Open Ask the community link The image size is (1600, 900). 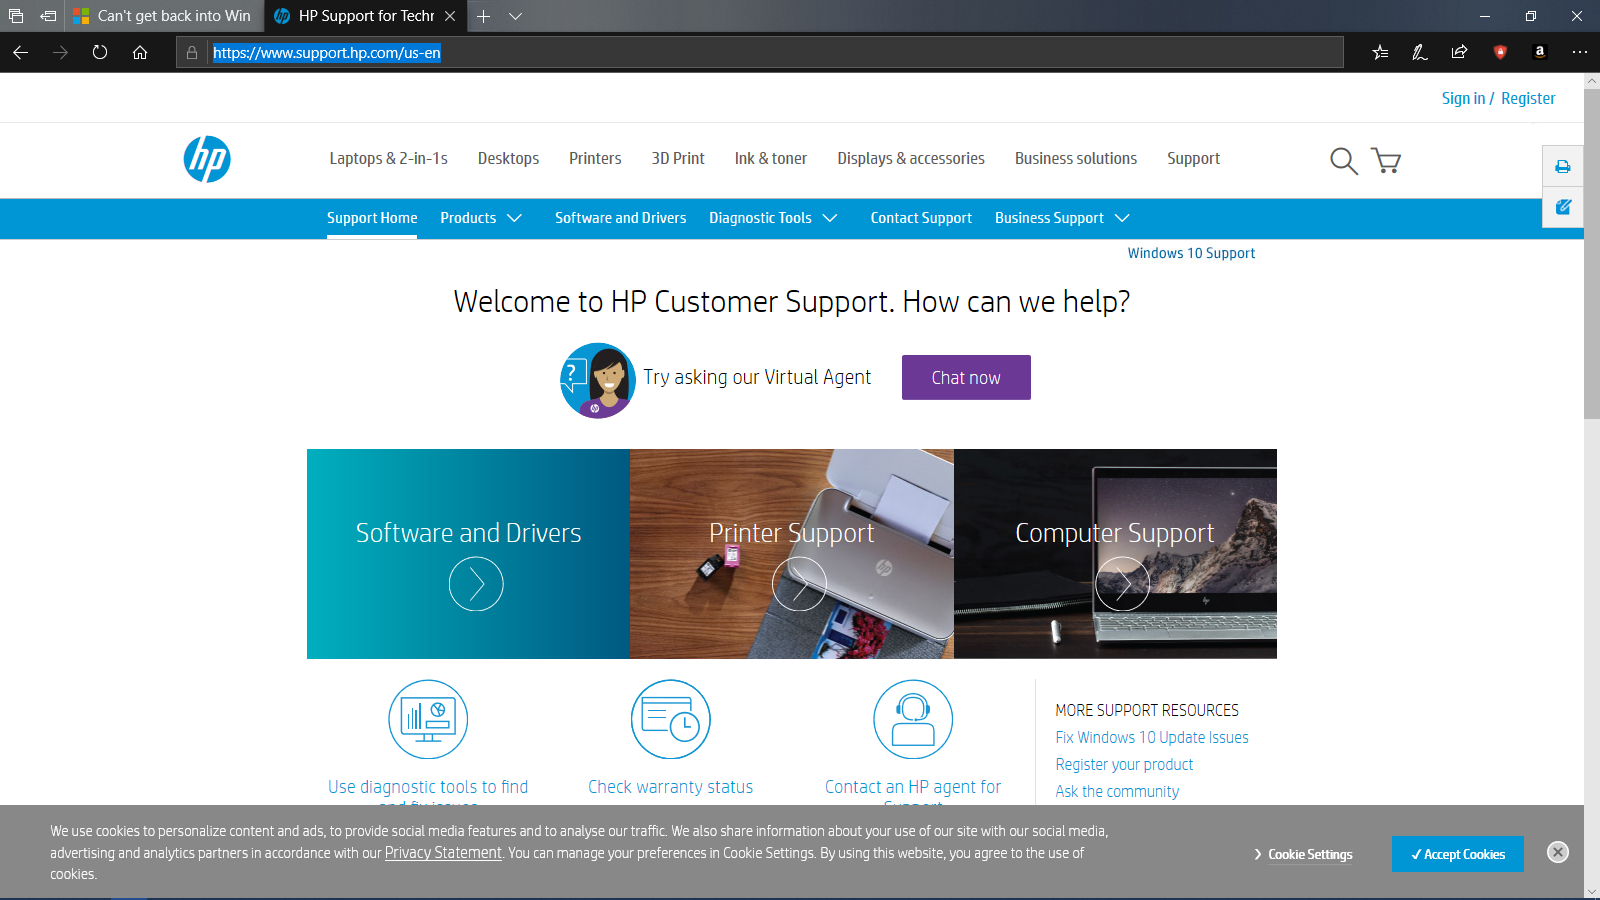click(x=1118, y=791)
